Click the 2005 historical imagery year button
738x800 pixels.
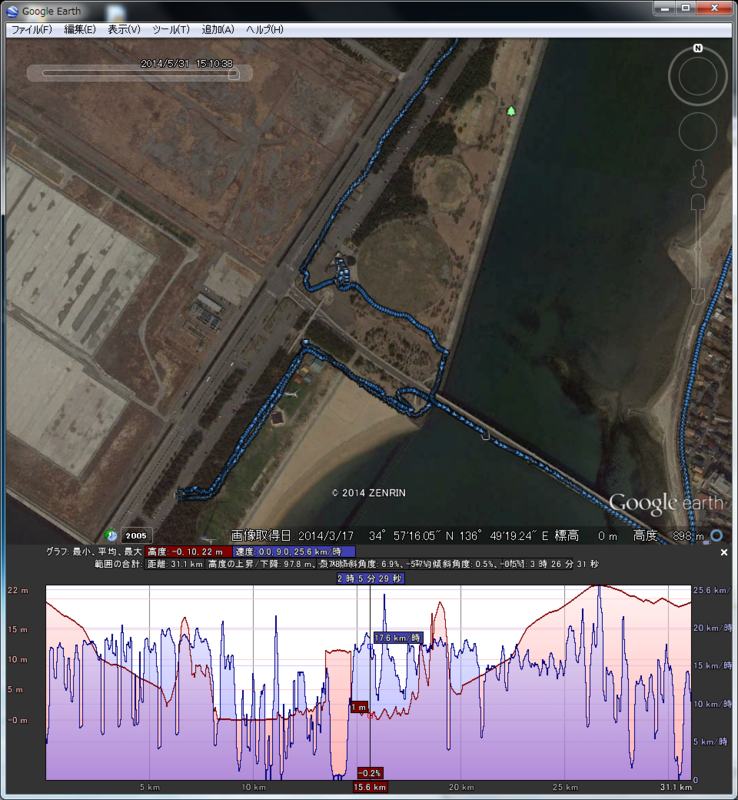[136, 535]
